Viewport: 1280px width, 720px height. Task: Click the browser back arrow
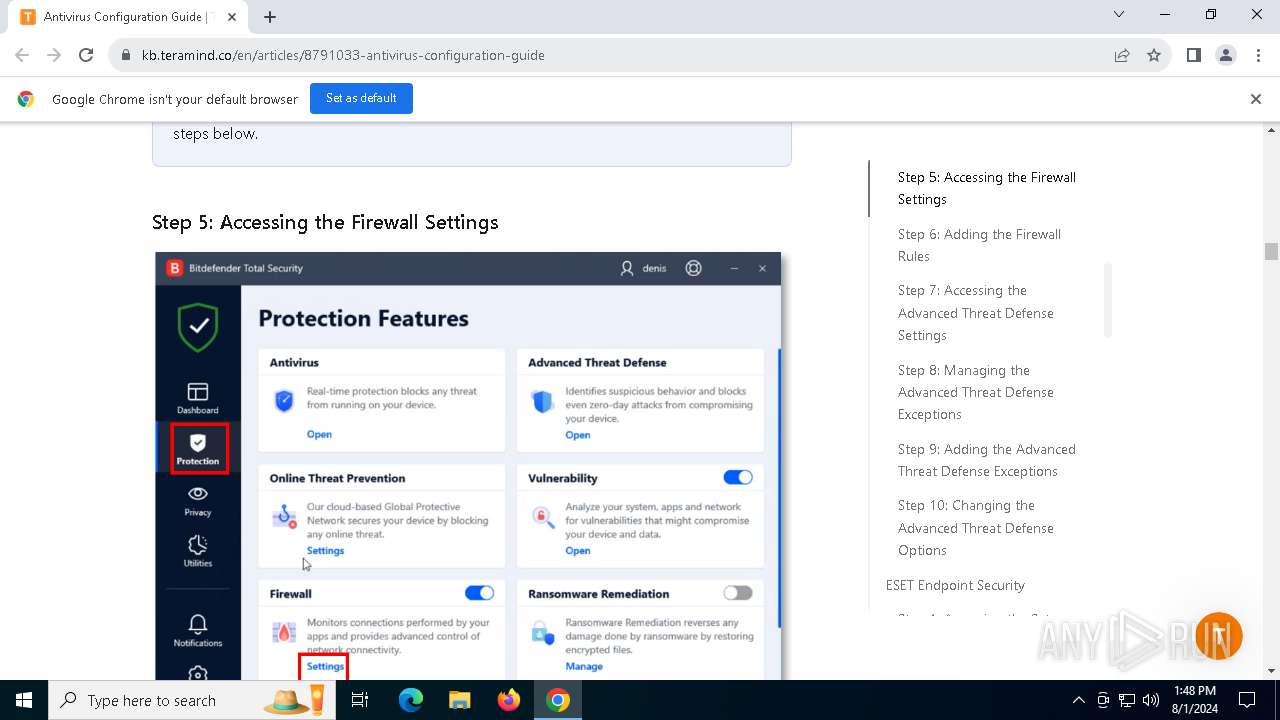click(22, 55)
